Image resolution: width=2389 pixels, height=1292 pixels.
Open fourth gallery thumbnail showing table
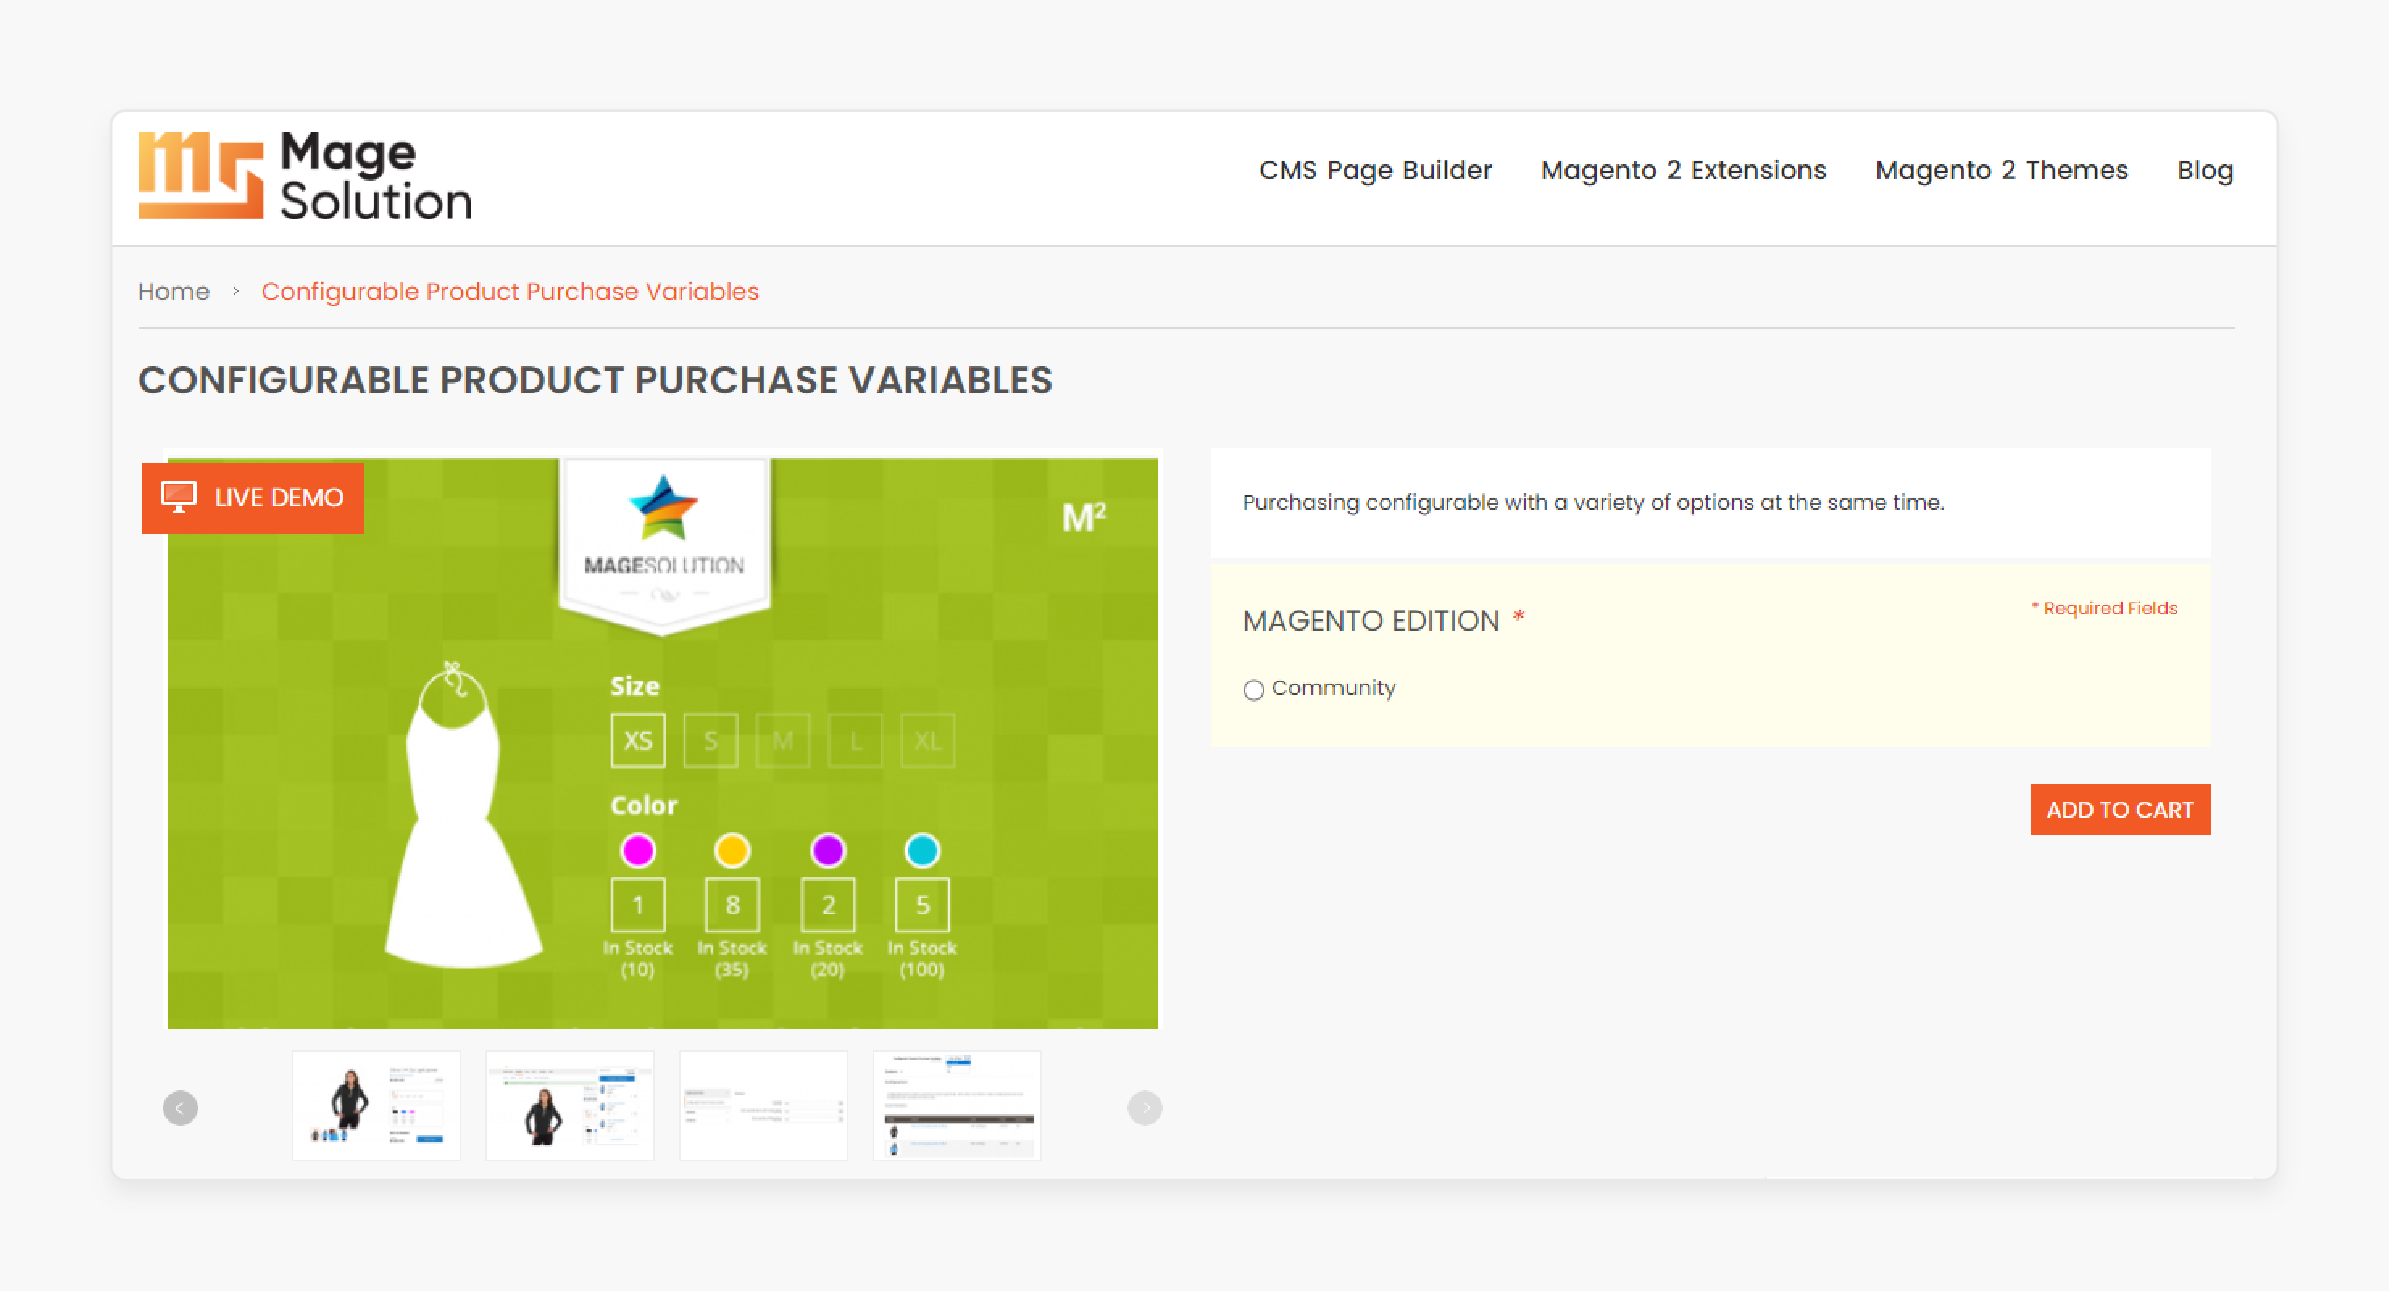coord(957,1105)
